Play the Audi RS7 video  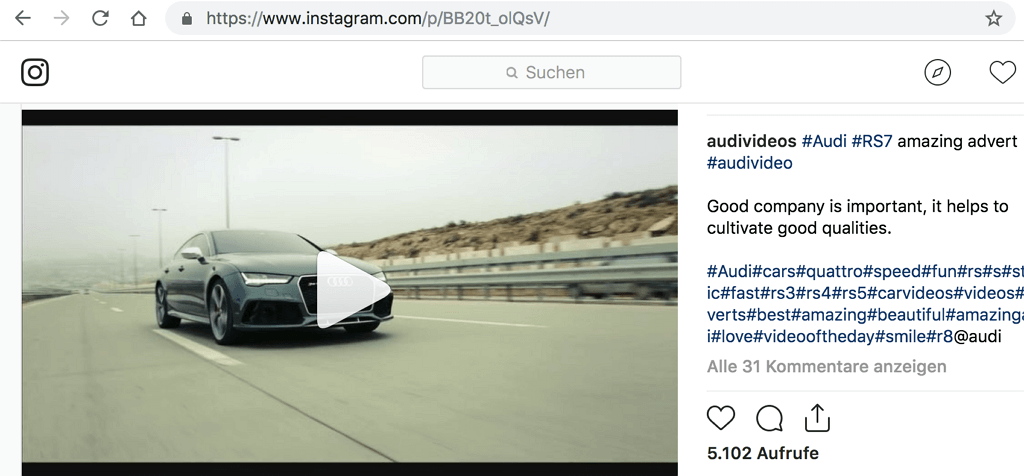(353, 289)
